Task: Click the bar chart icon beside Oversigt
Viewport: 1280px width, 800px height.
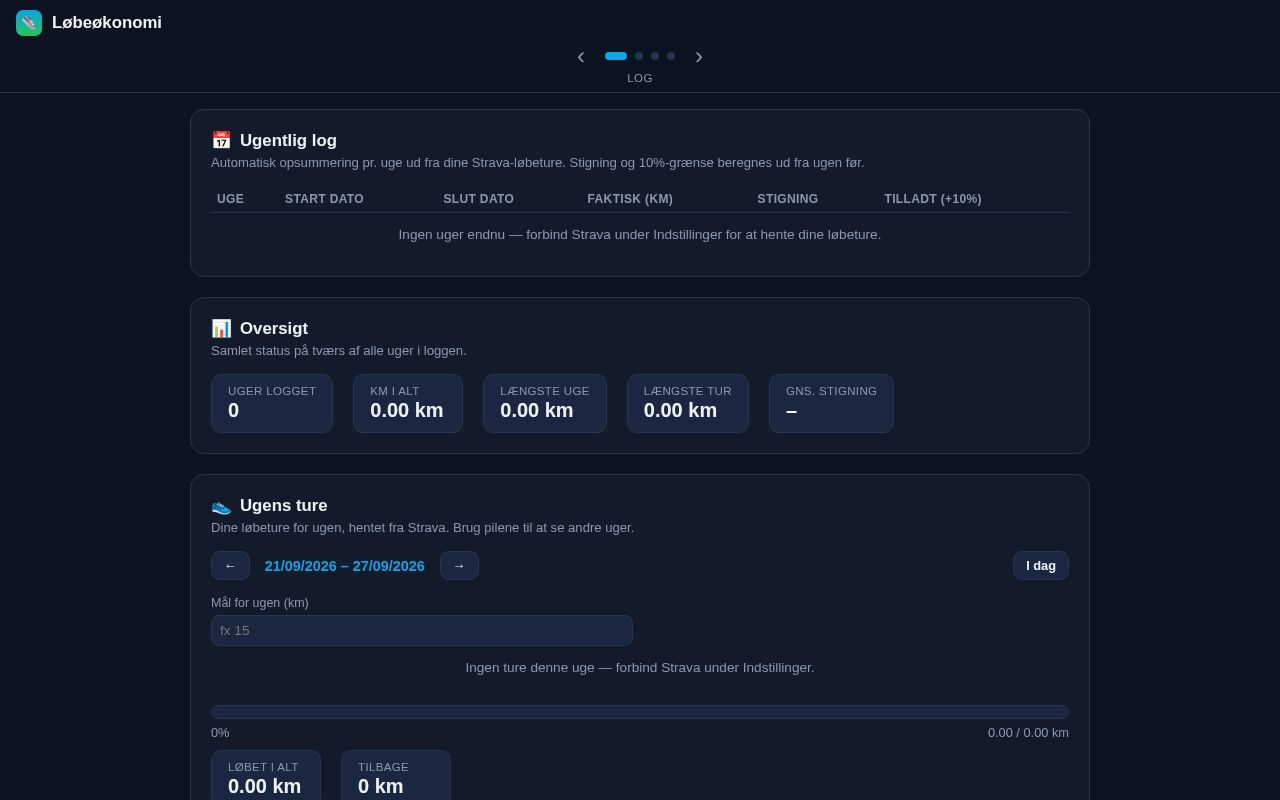Action: [221, 329]
